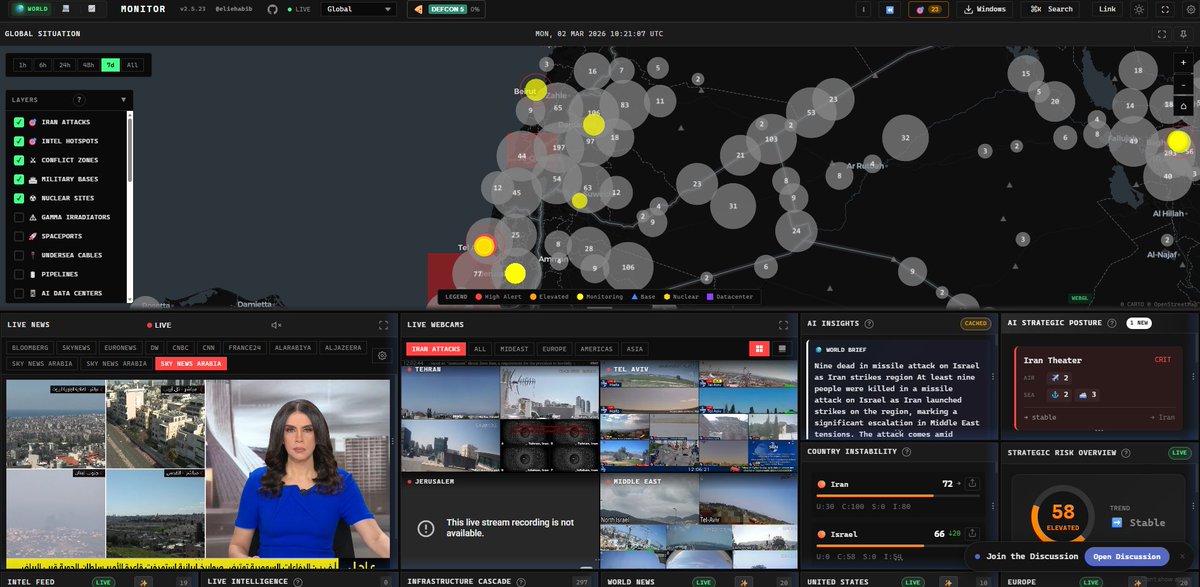The width and height of the screenshot is (1200, 587).
Task: Collapse the Layers panel arrow
Action: (124, 100)
